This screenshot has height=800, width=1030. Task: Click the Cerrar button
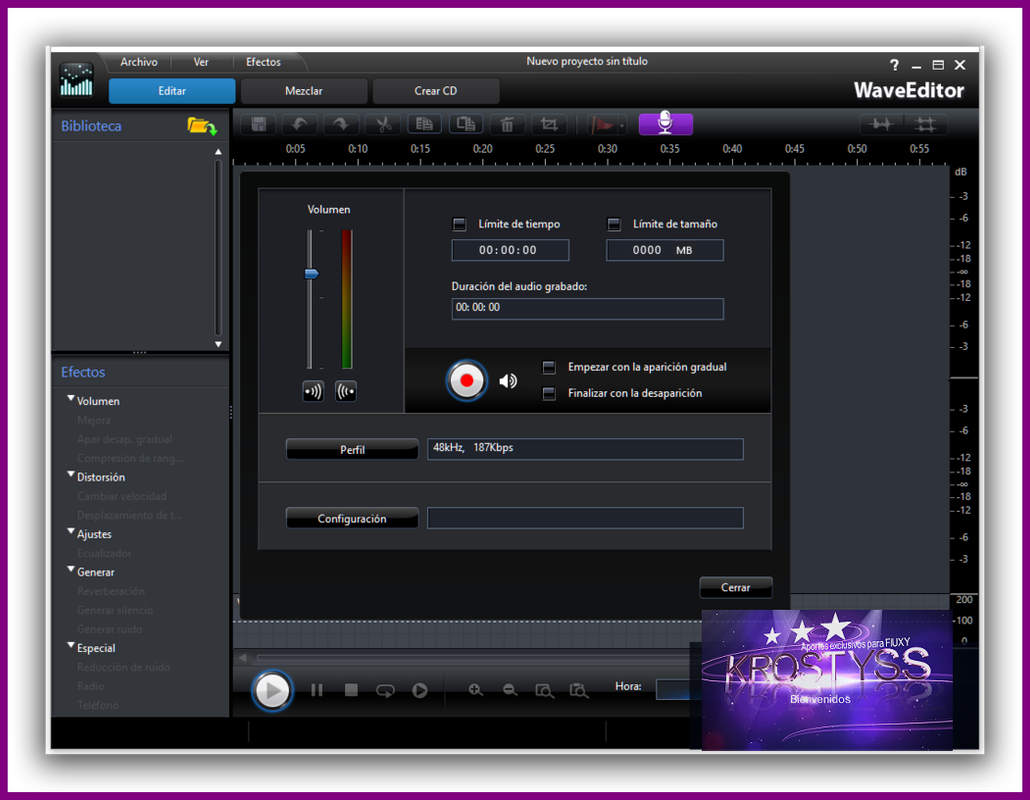[736, 587]
